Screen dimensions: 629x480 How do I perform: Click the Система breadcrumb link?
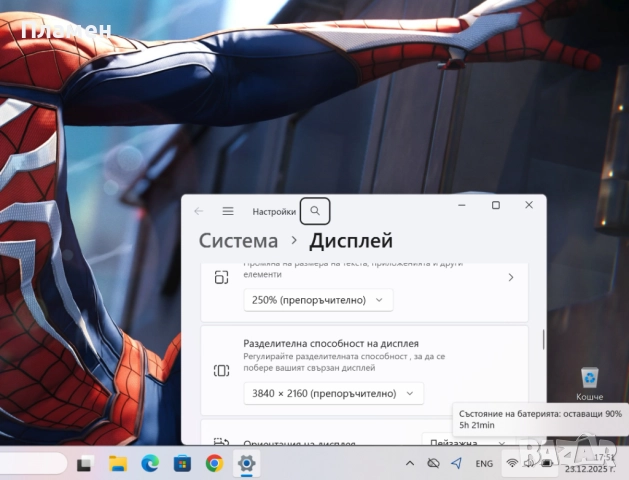coord(238,241)
